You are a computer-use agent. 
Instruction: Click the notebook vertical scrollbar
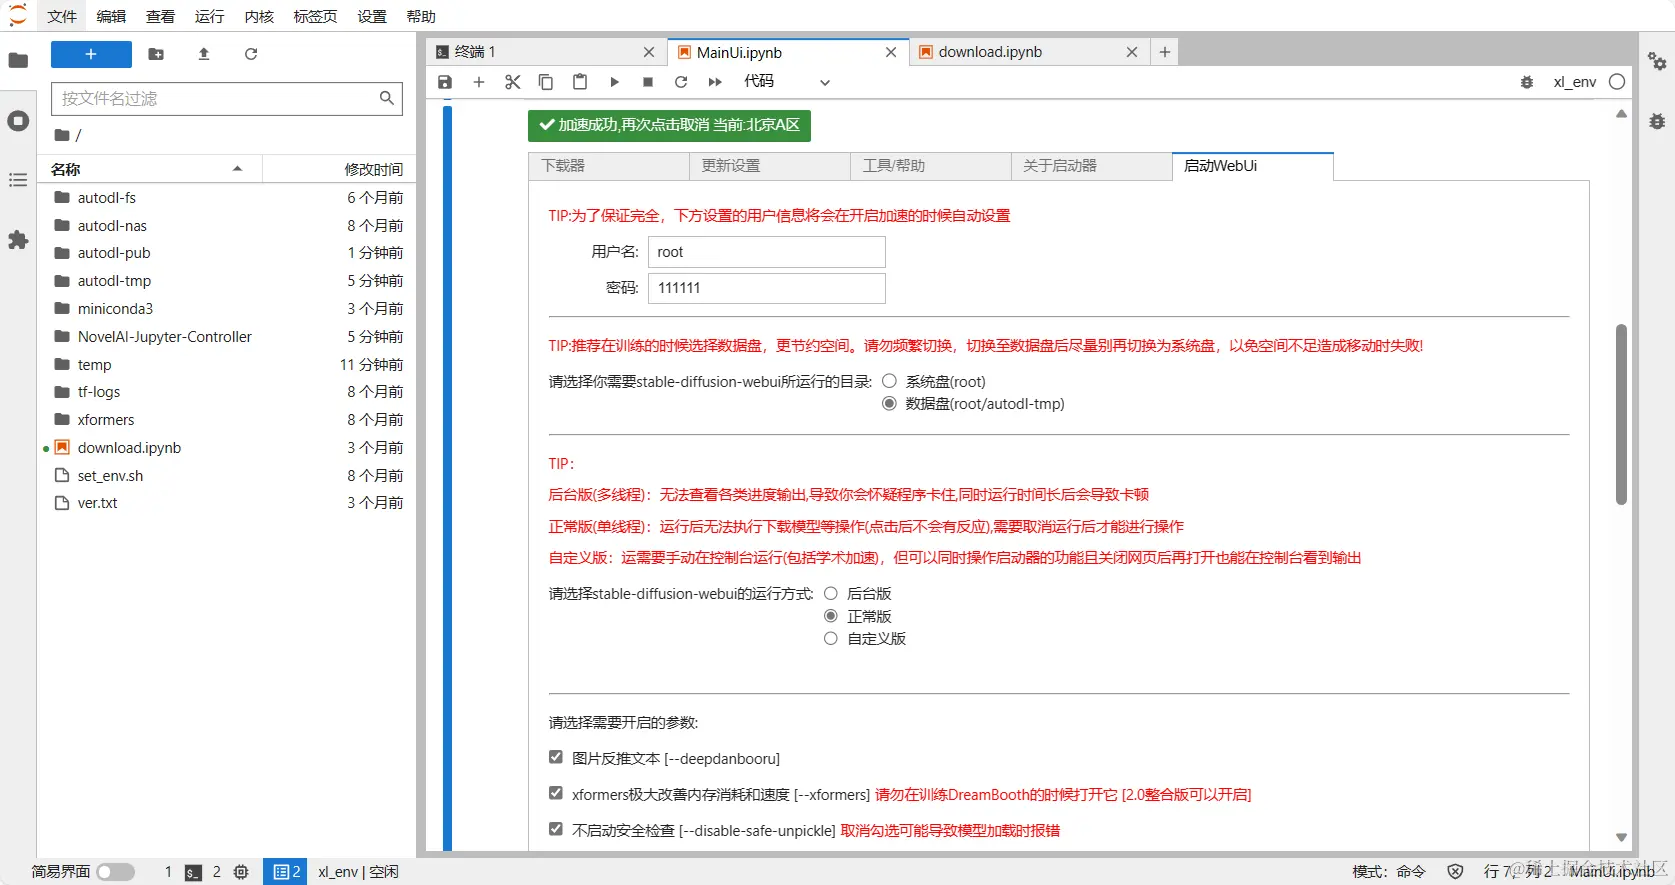pos(1621,414)
